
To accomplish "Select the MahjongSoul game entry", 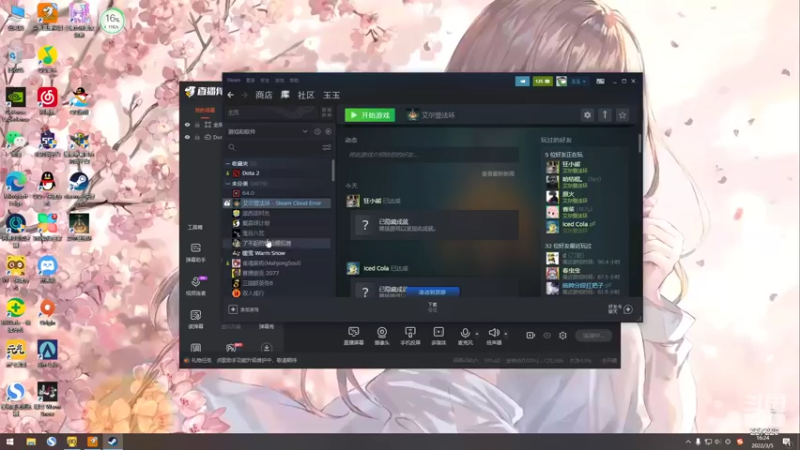I will click(x=271, y=263).
